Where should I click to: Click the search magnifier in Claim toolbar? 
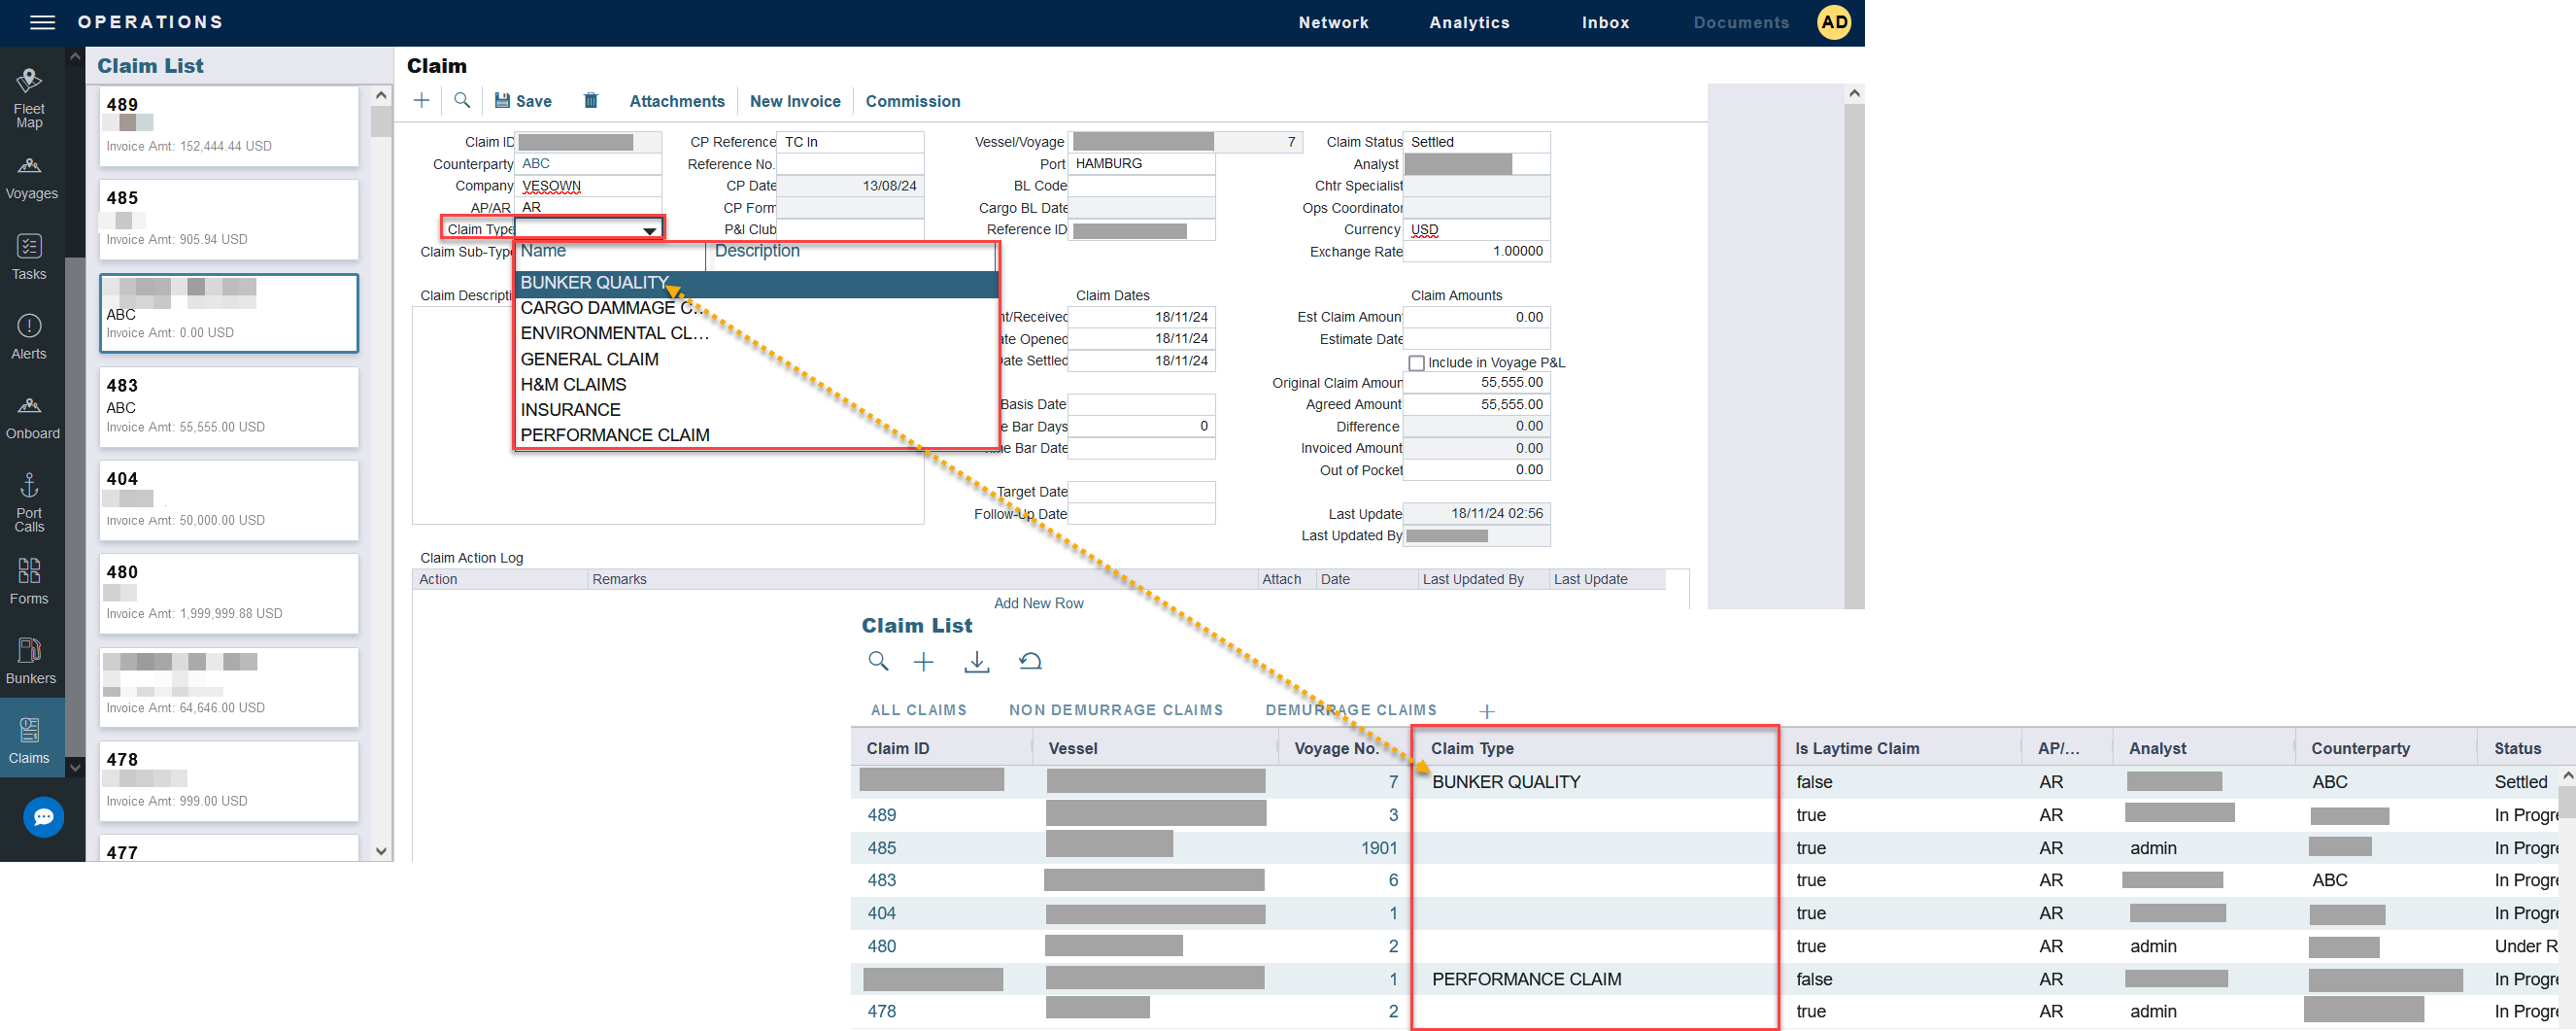pos(462,101)
